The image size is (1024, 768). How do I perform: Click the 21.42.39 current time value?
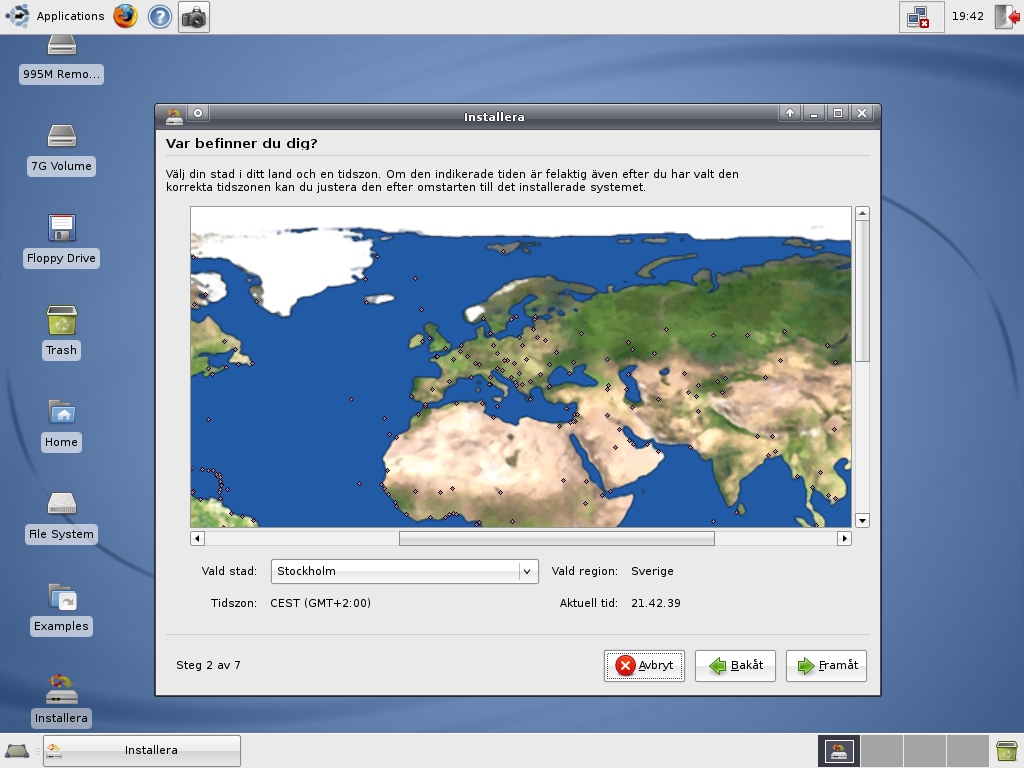(656, 603)
